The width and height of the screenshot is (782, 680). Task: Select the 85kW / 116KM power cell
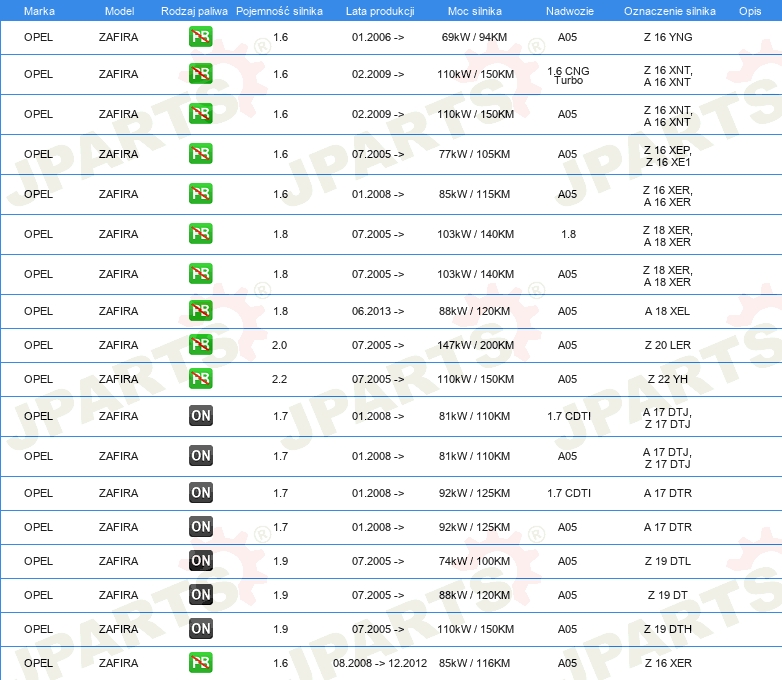point(474,663)
